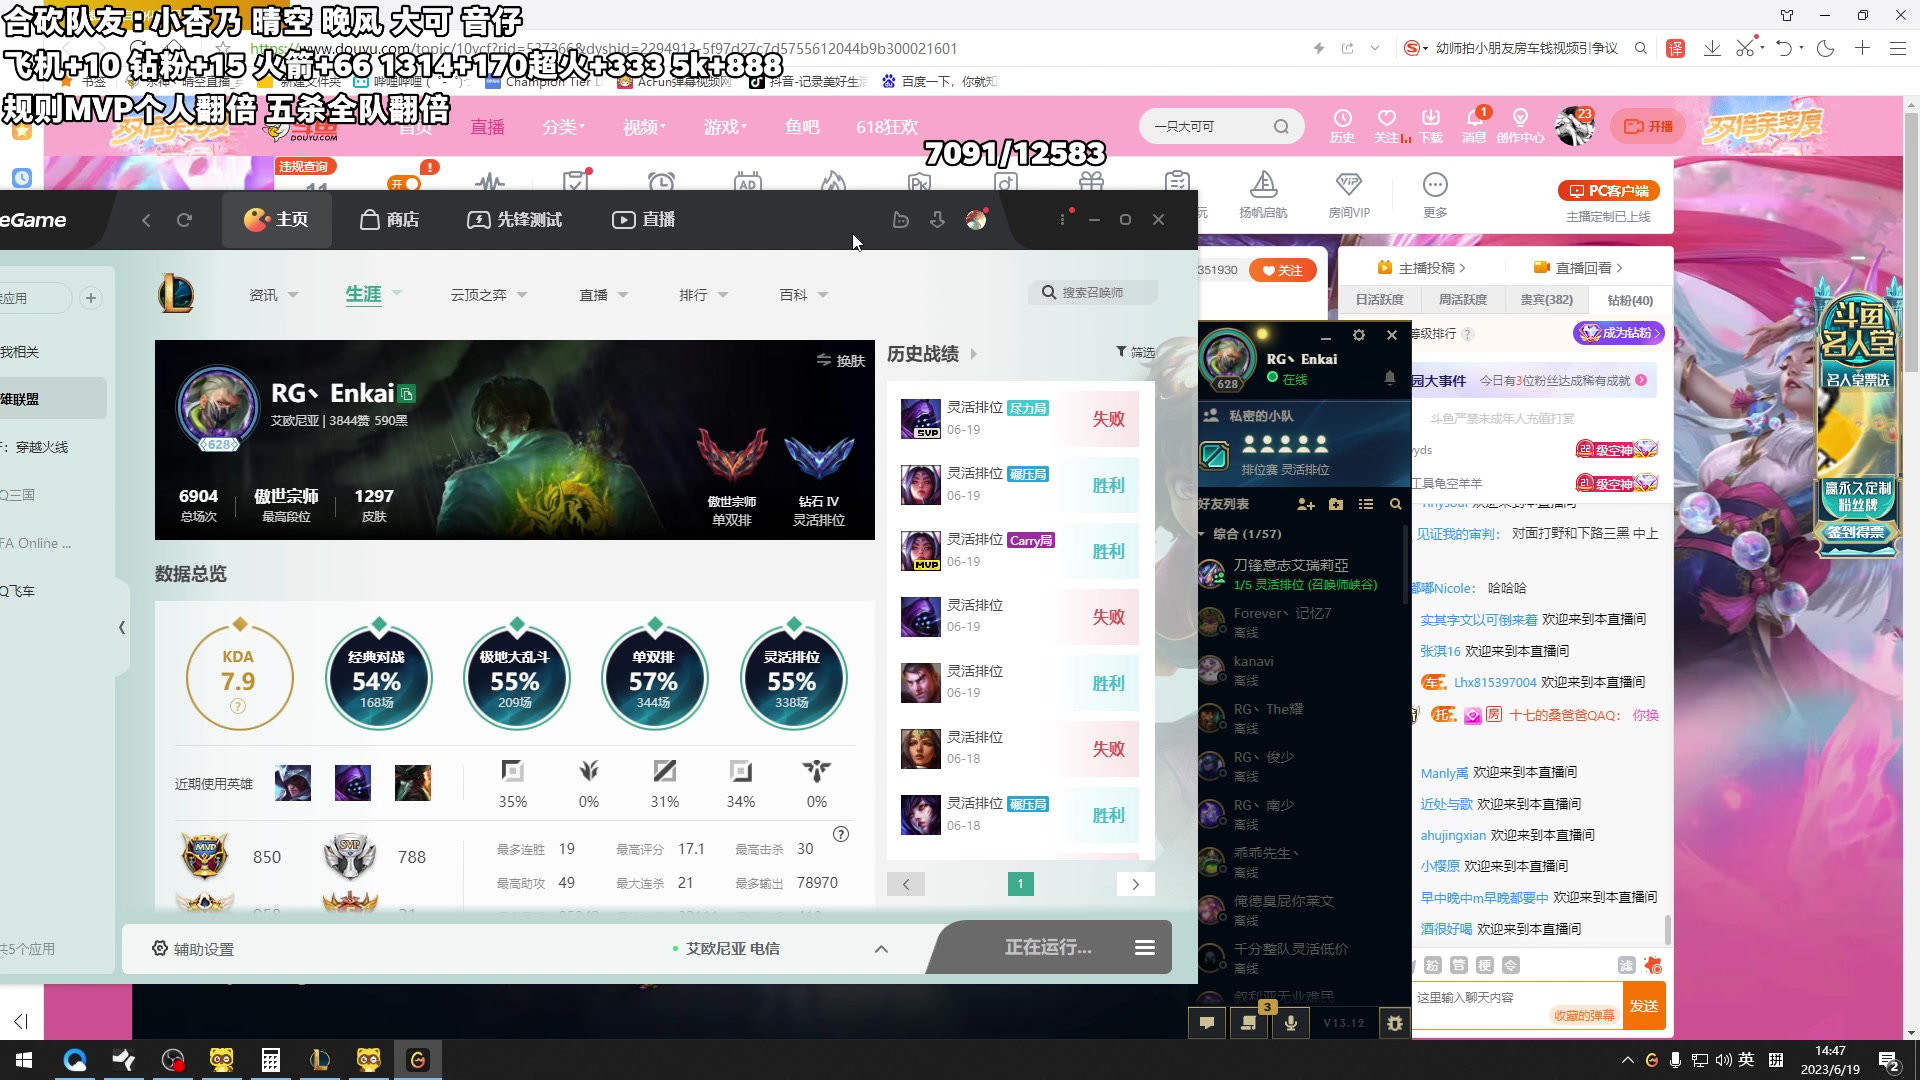
Task: Click add friend icon in 好友列表
Action: point(1305,504)
